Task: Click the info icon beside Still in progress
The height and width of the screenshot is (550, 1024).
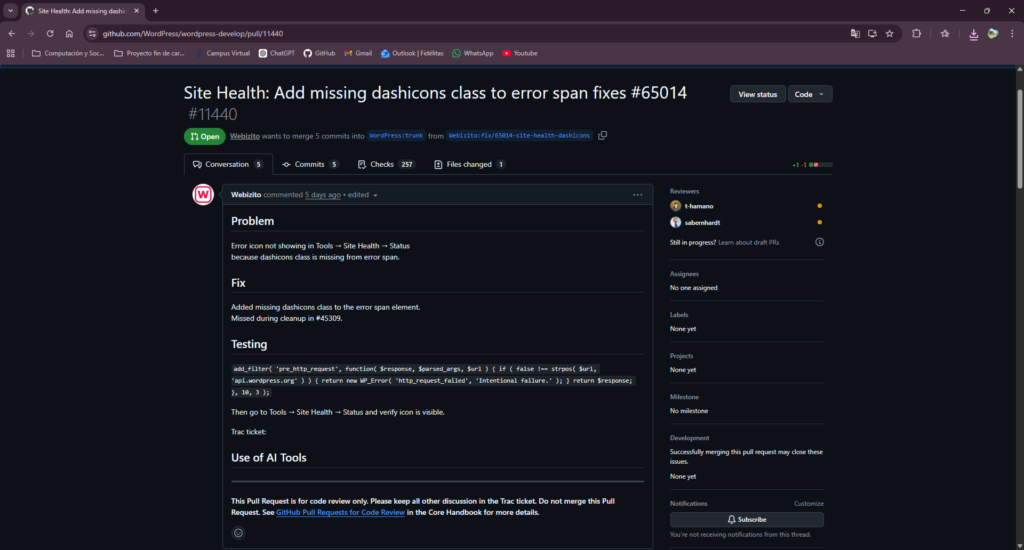Action: click(820, 242)
